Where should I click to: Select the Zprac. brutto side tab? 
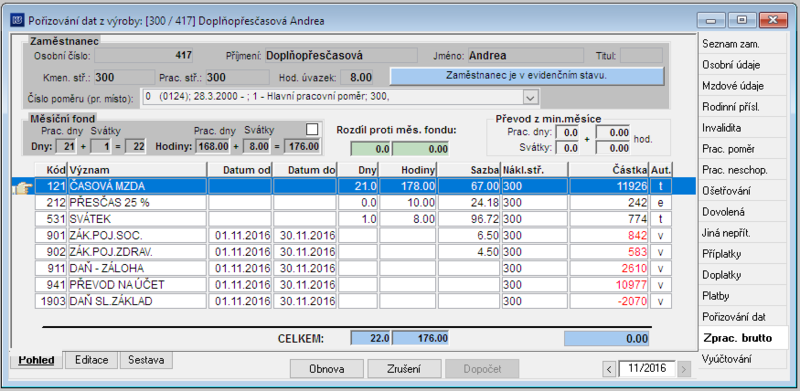tap(743, 338)
